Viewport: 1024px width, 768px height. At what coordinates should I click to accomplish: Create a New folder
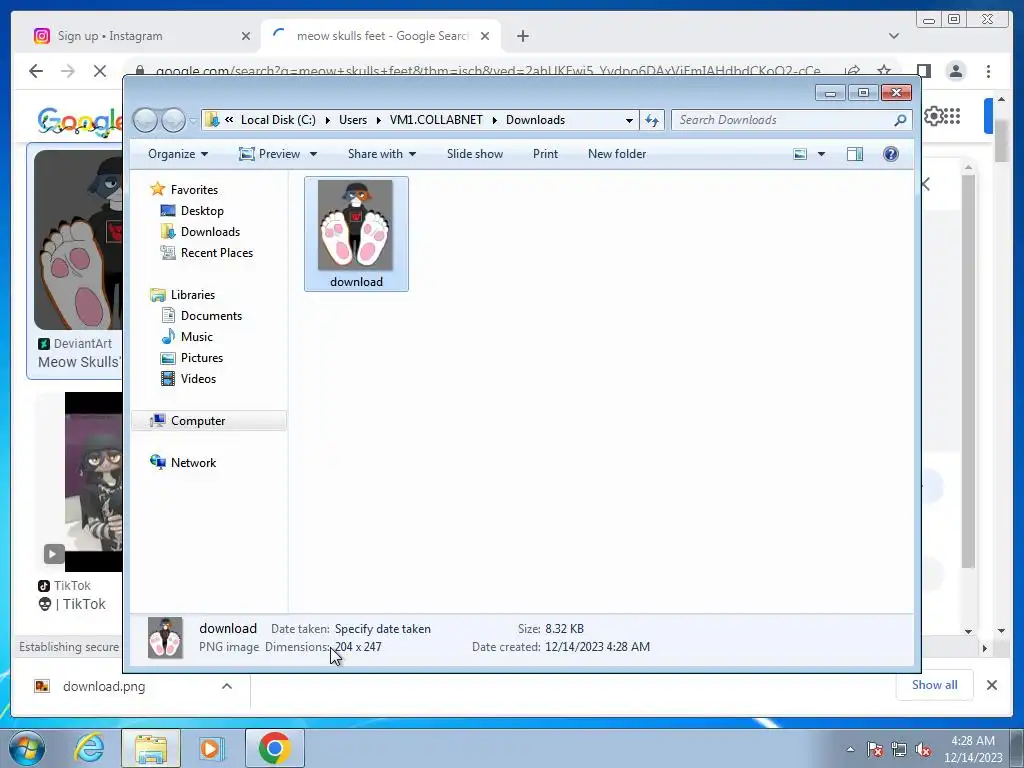[617, 154]
